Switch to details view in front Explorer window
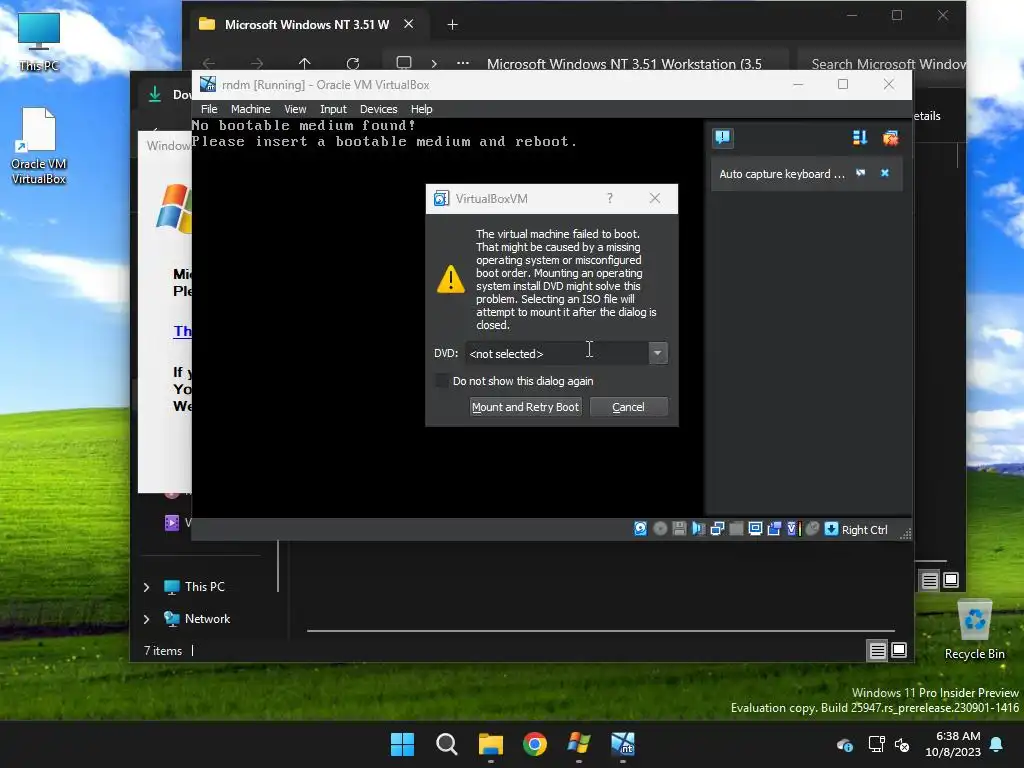The height and width of the screenshot is (768, 1024). [878, 650]
